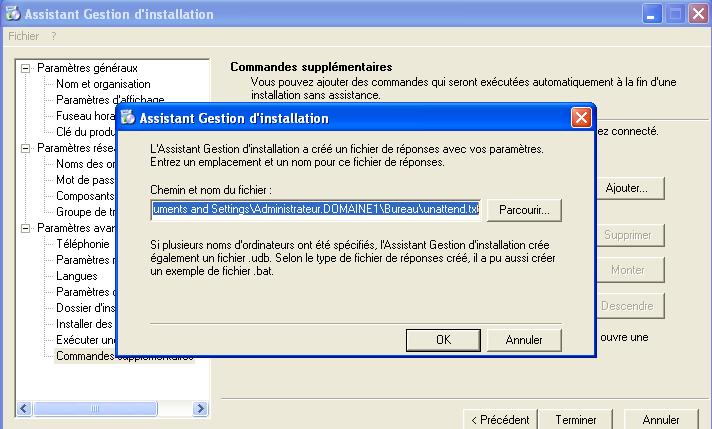Select Dossier d'installation tree item
The height and width of the screenshot is (429, 712).
85,308
